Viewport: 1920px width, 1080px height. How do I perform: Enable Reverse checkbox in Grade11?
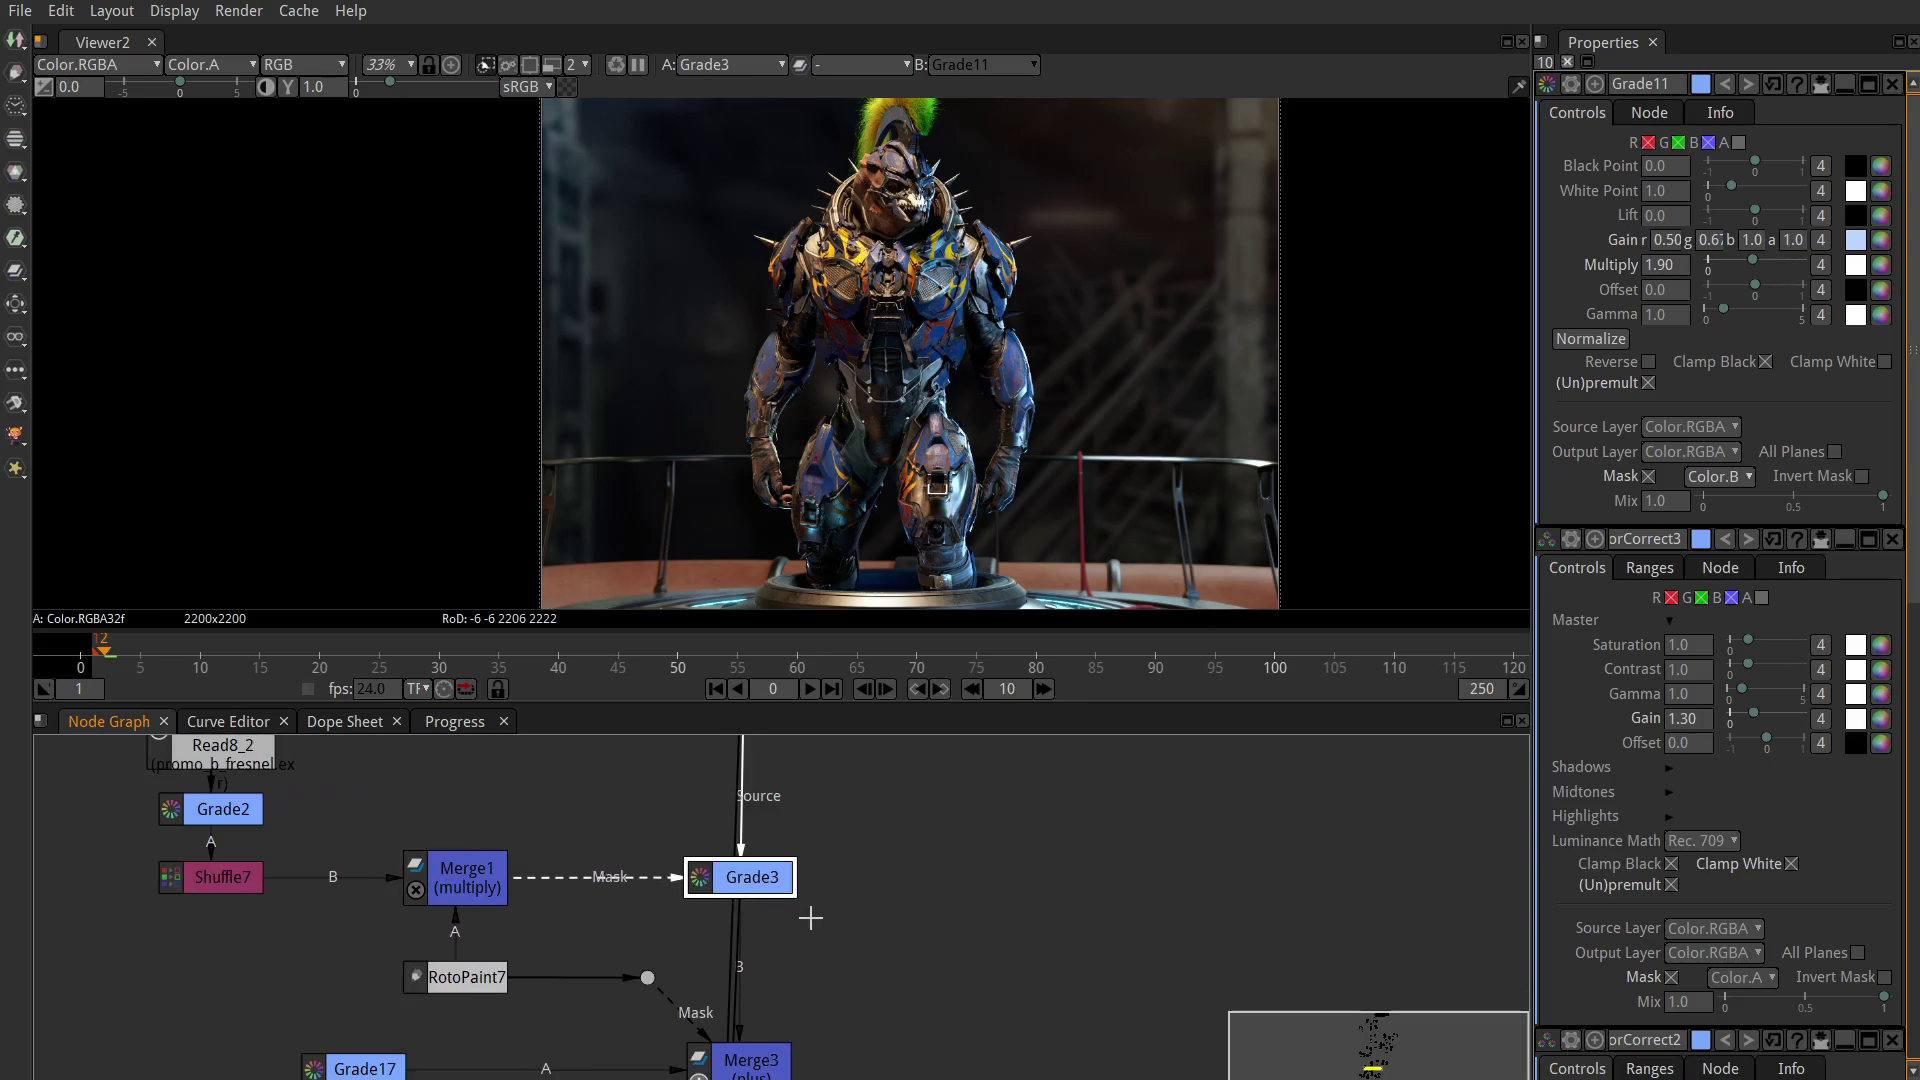[x=1649, y=362]
